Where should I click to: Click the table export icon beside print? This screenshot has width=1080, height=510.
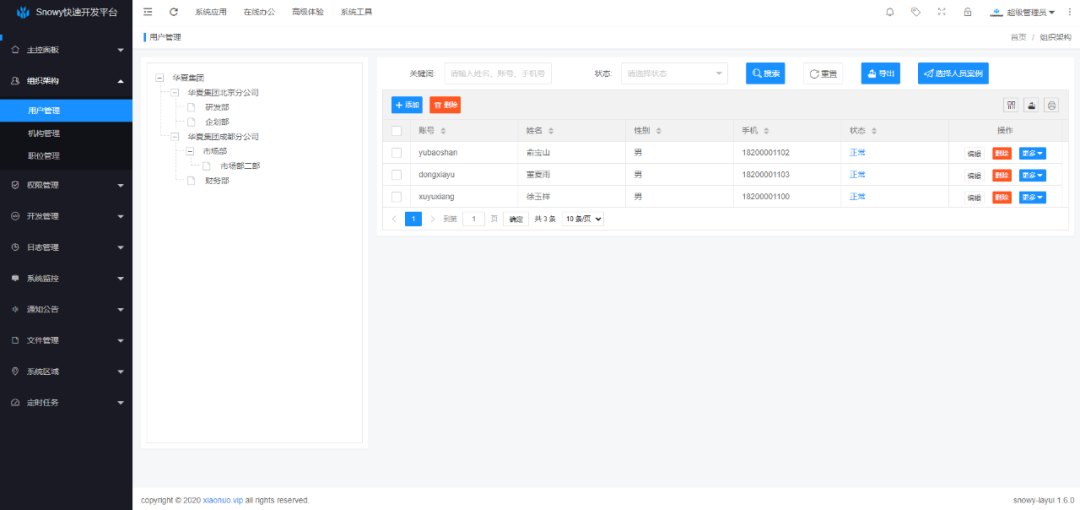click(x=1031, y=105)
